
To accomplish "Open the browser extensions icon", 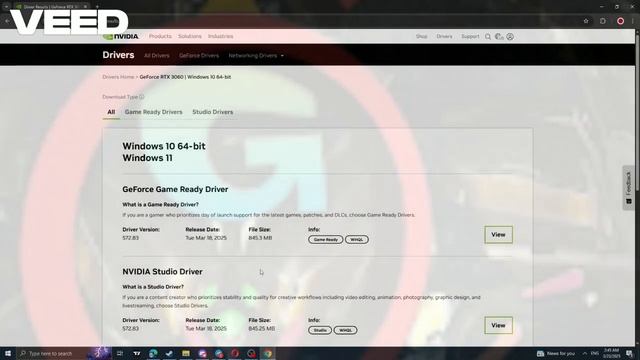I will click(x=603, y=21).
